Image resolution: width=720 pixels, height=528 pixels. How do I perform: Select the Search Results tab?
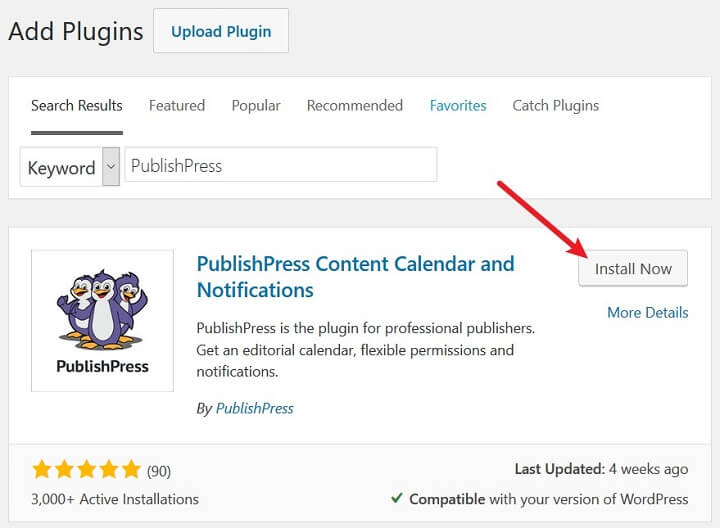click(x=77, y=106)
